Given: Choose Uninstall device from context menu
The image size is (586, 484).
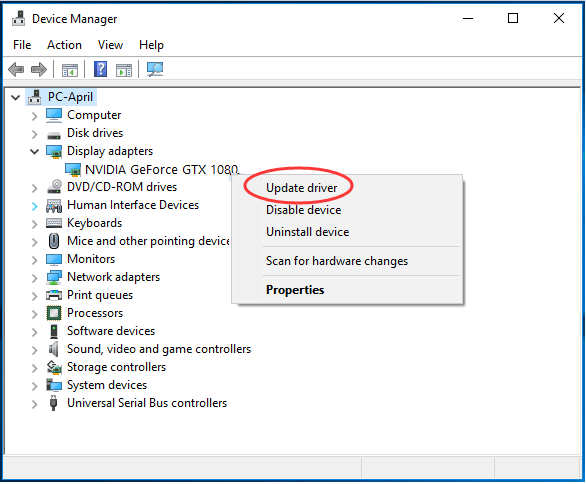Looking at the screenshot, I should pos(308,232).
